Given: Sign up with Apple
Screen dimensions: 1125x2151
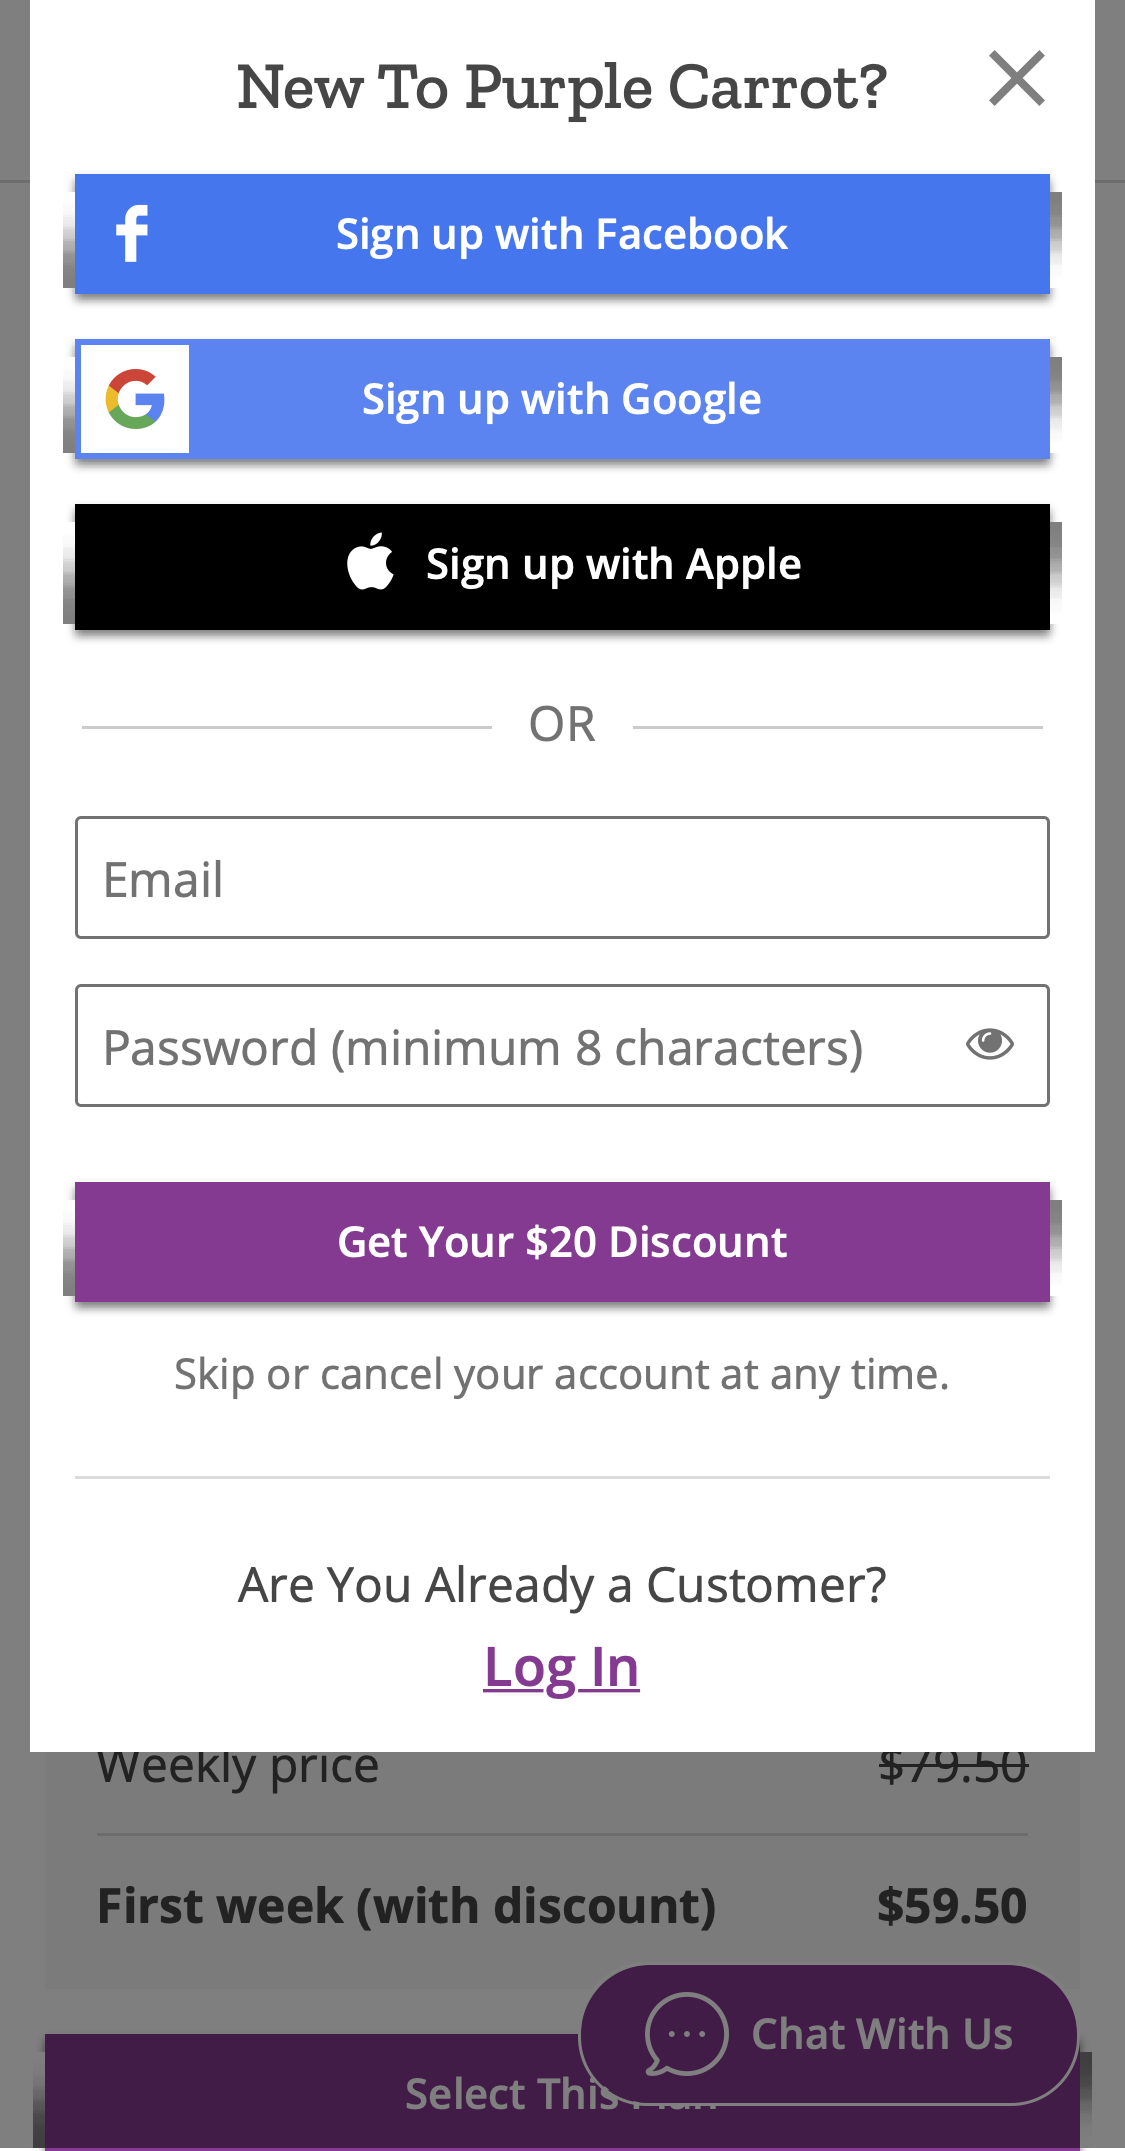Looking at the screenshot, I should coord(562,565).
